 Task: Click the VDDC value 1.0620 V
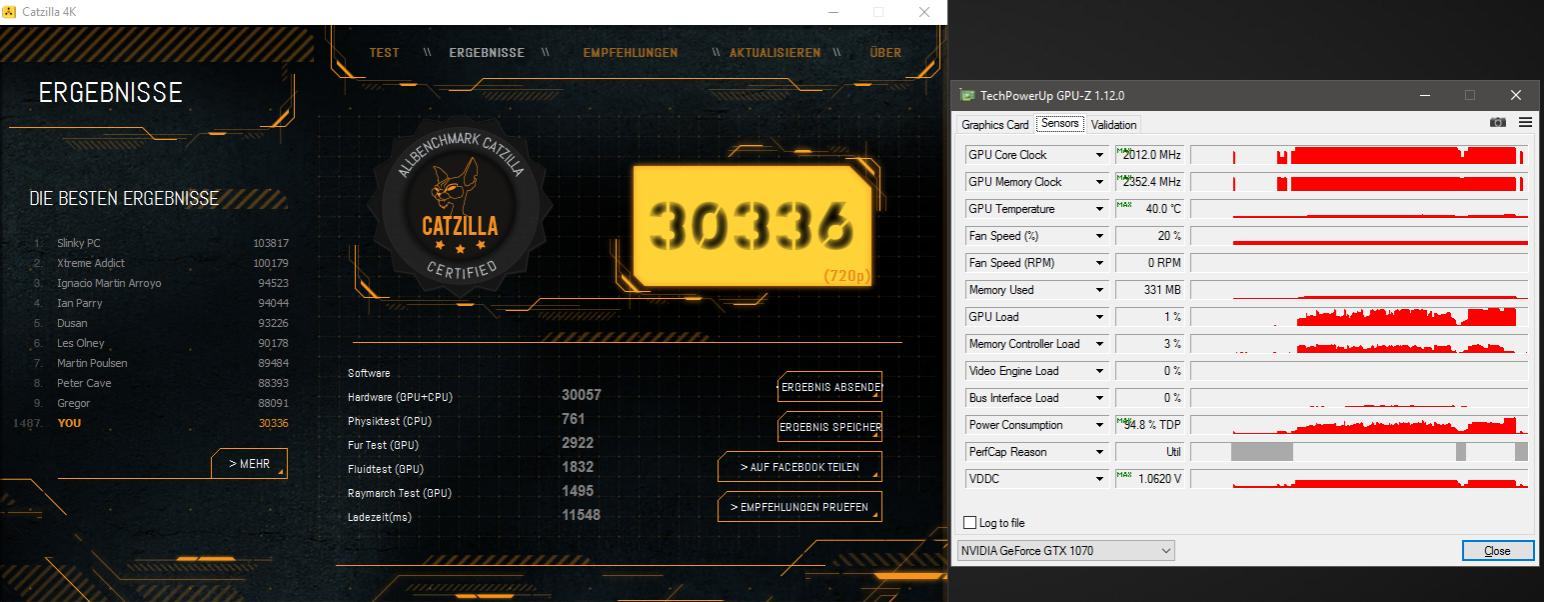click(x=1150, y=479)
